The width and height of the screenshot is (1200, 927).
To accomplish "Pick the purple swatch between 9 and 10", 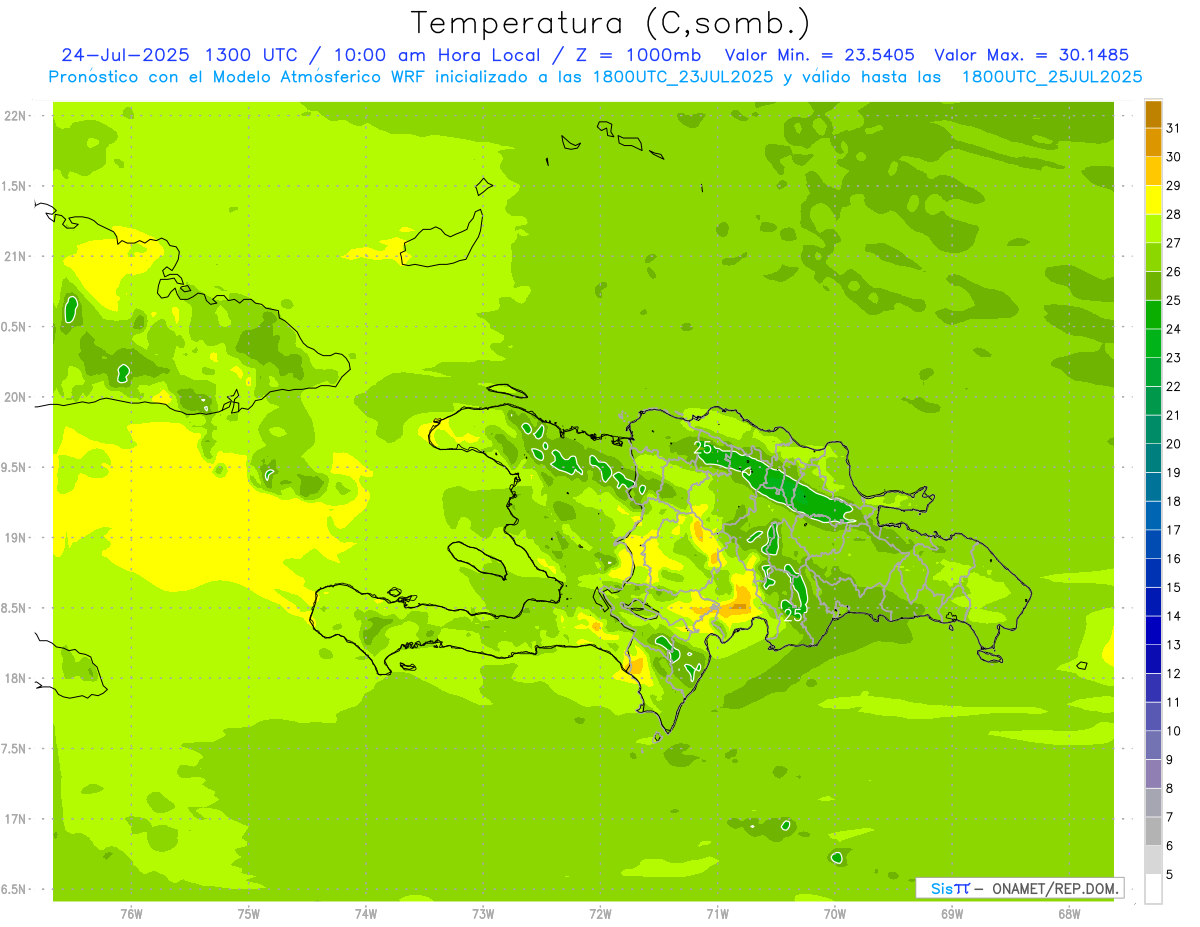I will tap(1153, 746).
